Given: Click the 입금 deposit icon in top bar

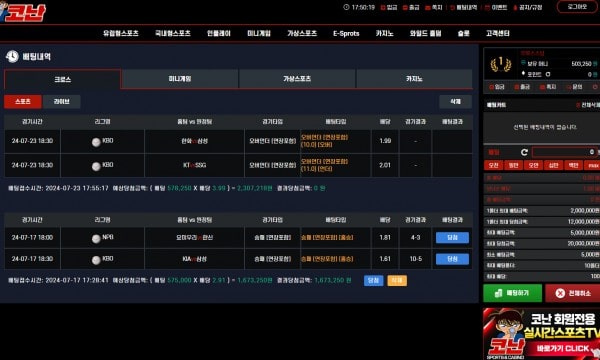Looking at the screenshot, I should tap(383, 7).
